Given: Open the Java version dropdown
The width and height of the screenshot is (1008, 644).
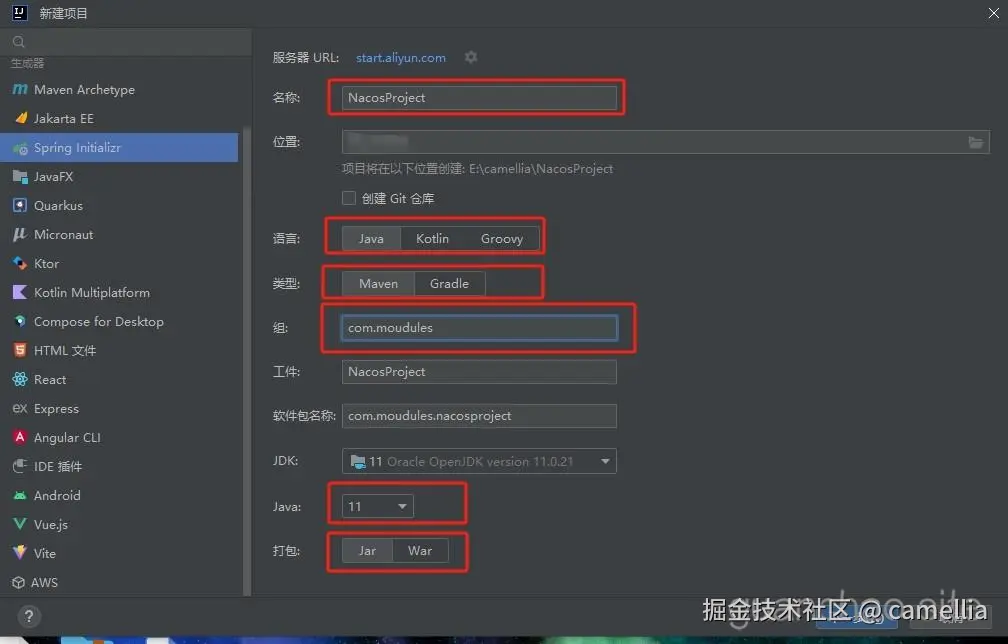Looking at the screenshot, I should 377,506.
